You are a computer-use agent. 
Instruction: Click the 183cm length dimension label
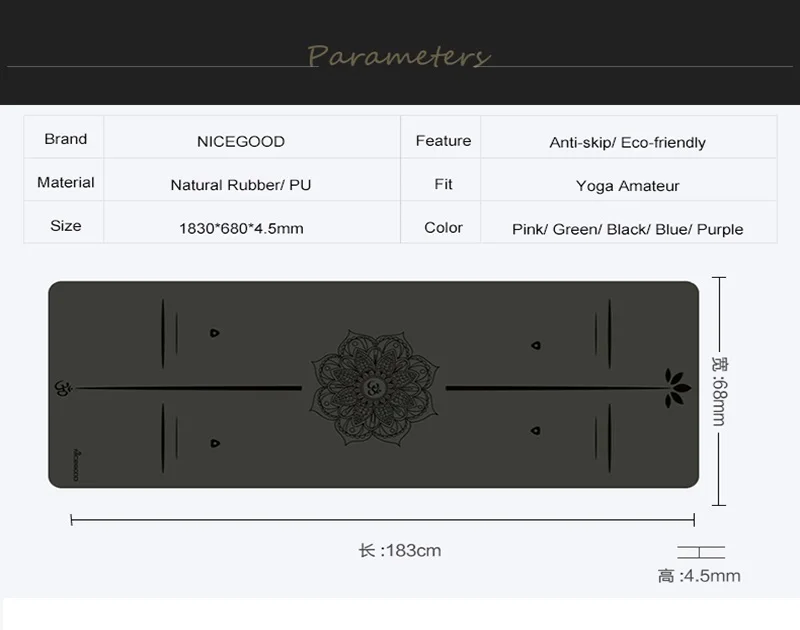click(x=399, y=551)
